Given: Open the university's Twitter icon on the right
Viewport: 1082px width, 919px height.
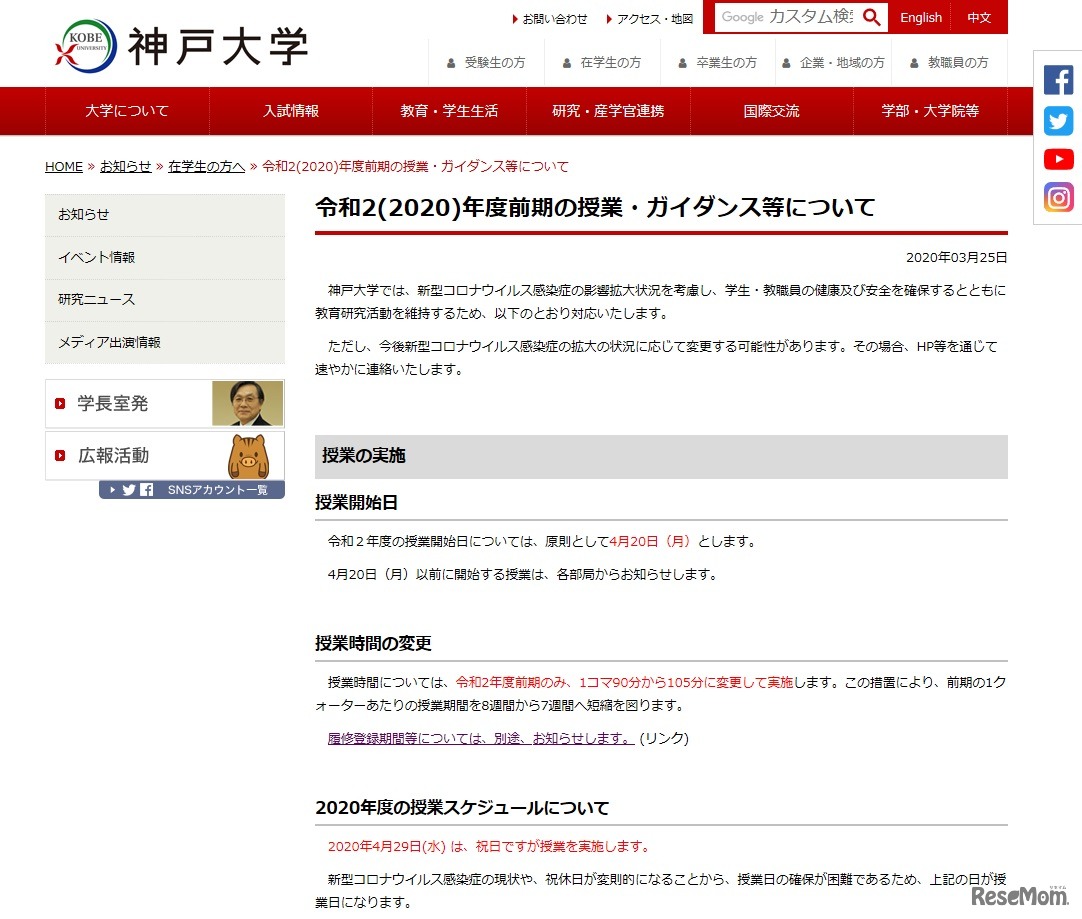Looking at the screenshot, I should tap(1057, 120).
